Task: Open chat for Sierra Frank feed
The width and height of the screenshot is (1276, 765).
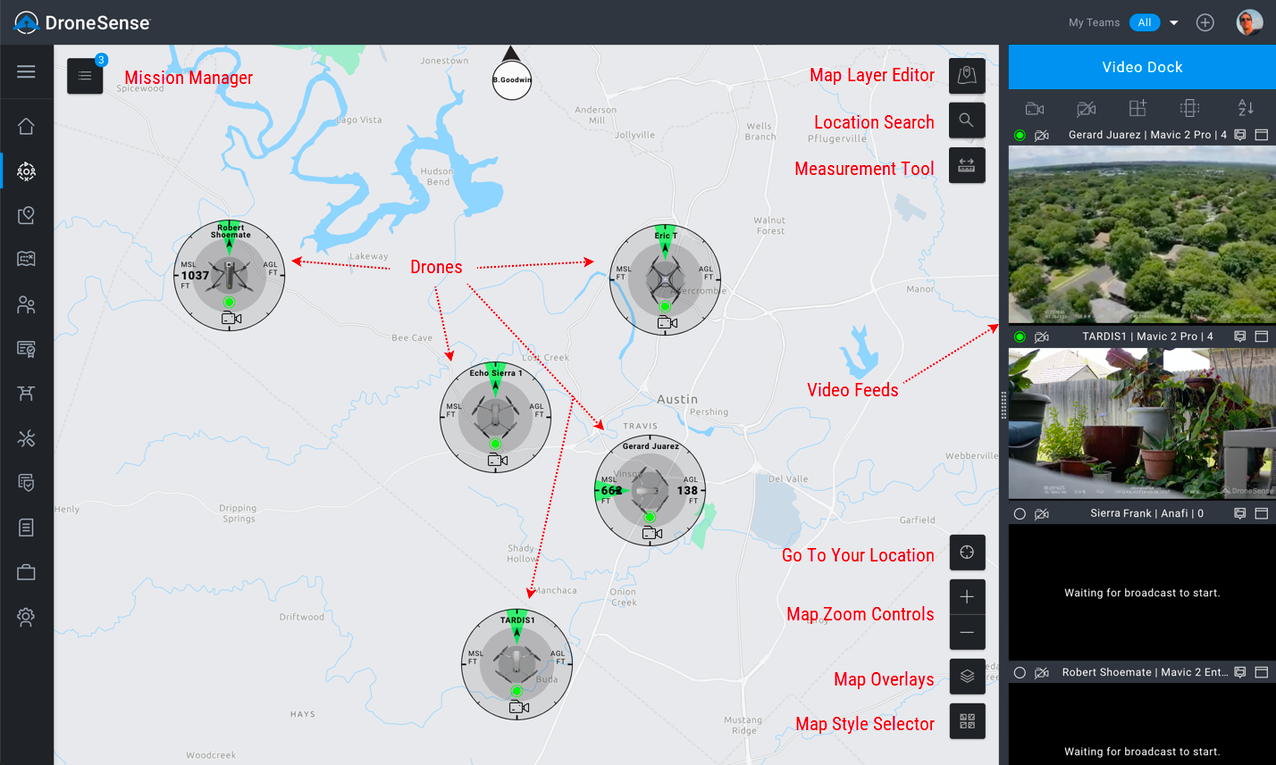Action: 1240,513
